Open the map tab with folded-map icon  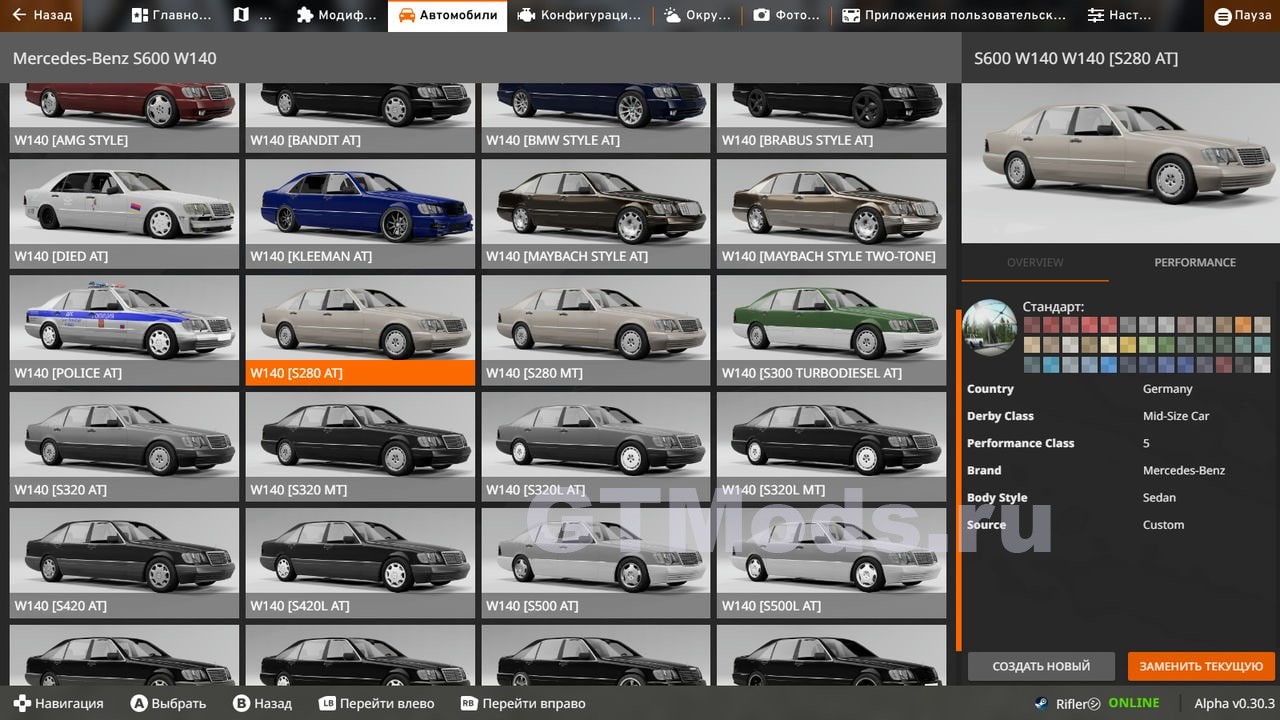tap(252, 16)
